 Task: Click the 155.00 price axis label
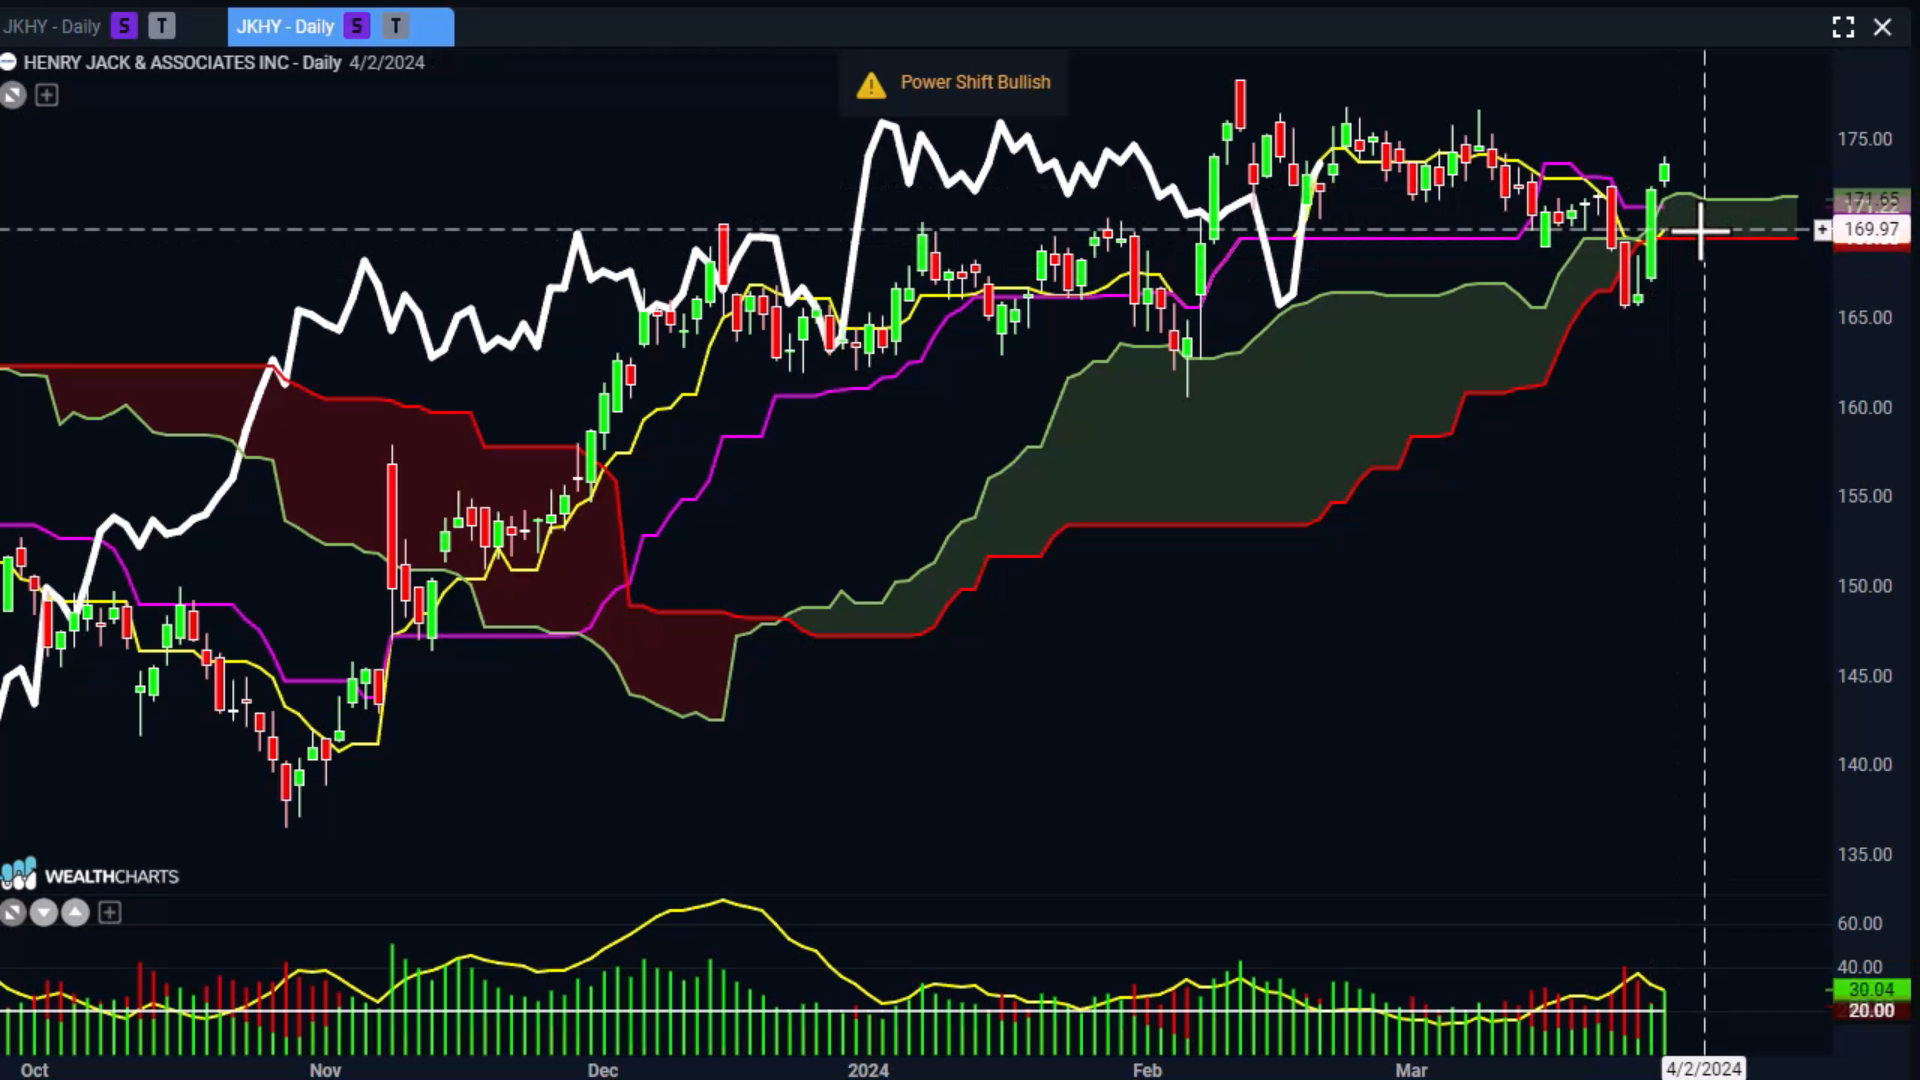click(1865, 496)
